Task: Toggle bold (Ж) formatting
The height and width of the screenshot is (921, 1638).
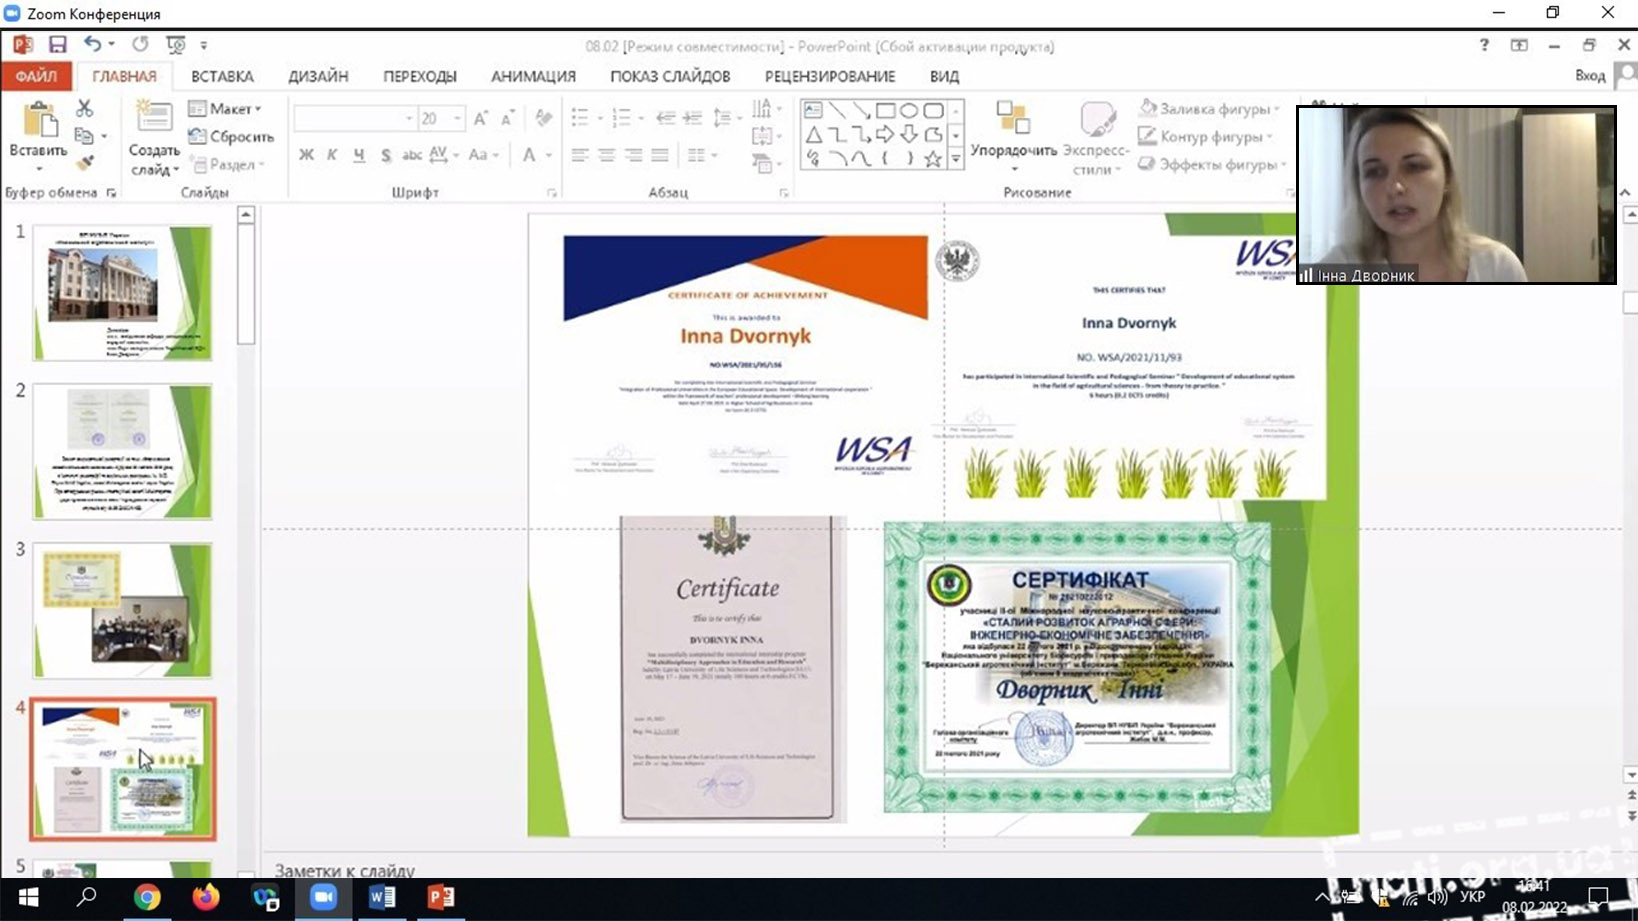Action: (x=306, y=155)
